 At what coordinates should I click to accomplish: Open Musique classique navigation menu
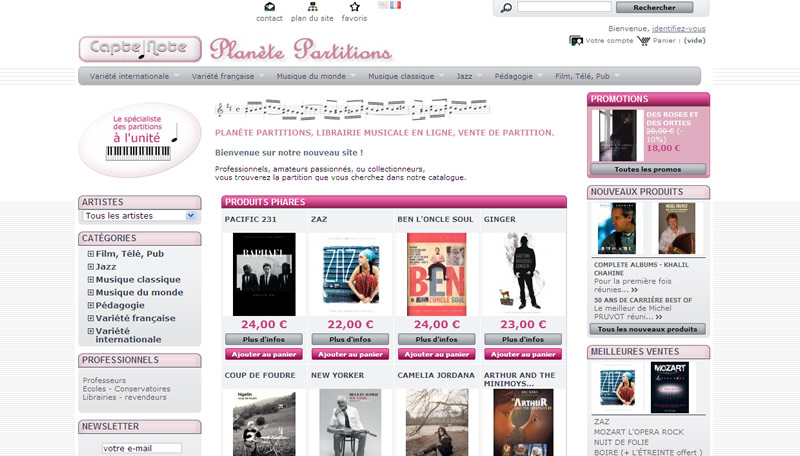coord(401,76)
